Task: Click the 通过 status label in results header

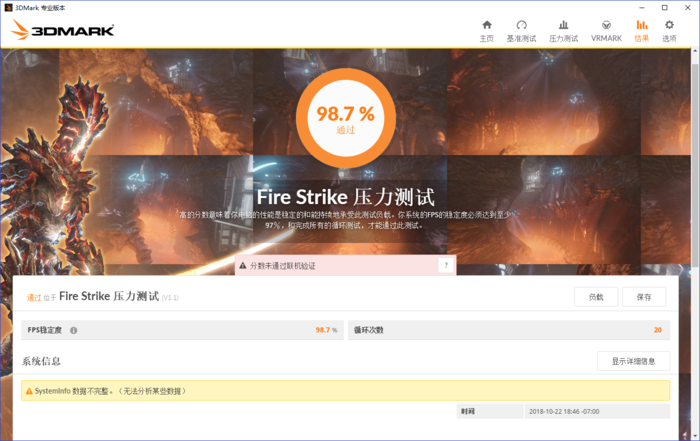Action: coord(34,297)
